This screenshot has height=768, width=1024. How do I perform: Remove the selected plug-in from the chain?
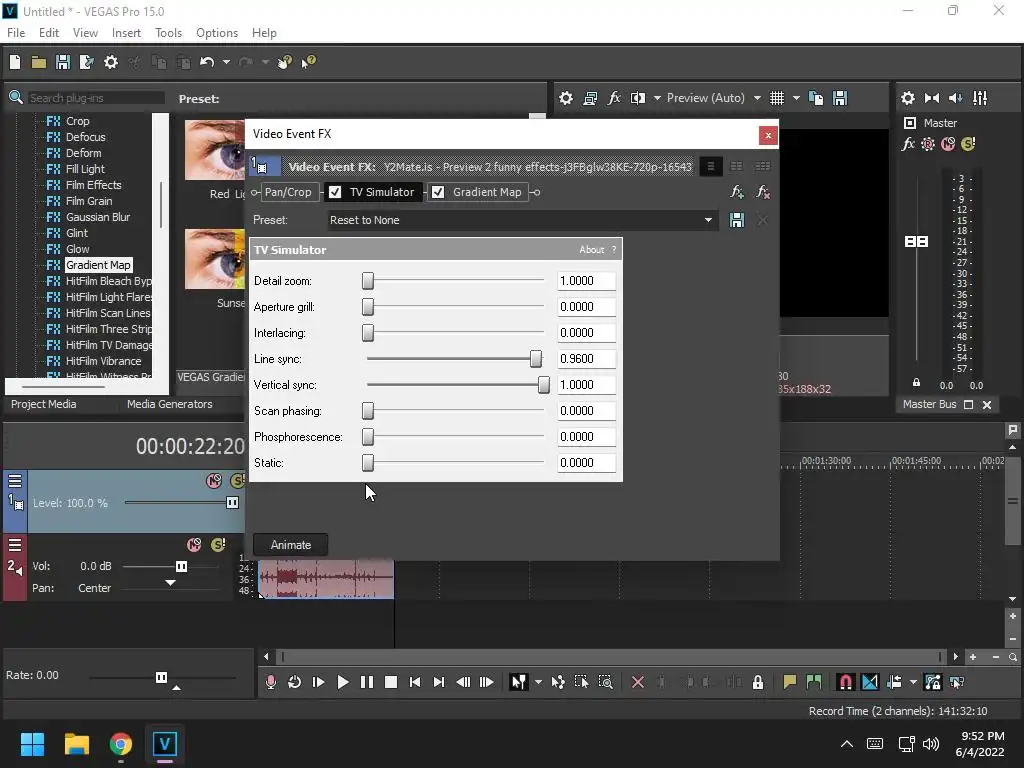click(x=762, y=192)
